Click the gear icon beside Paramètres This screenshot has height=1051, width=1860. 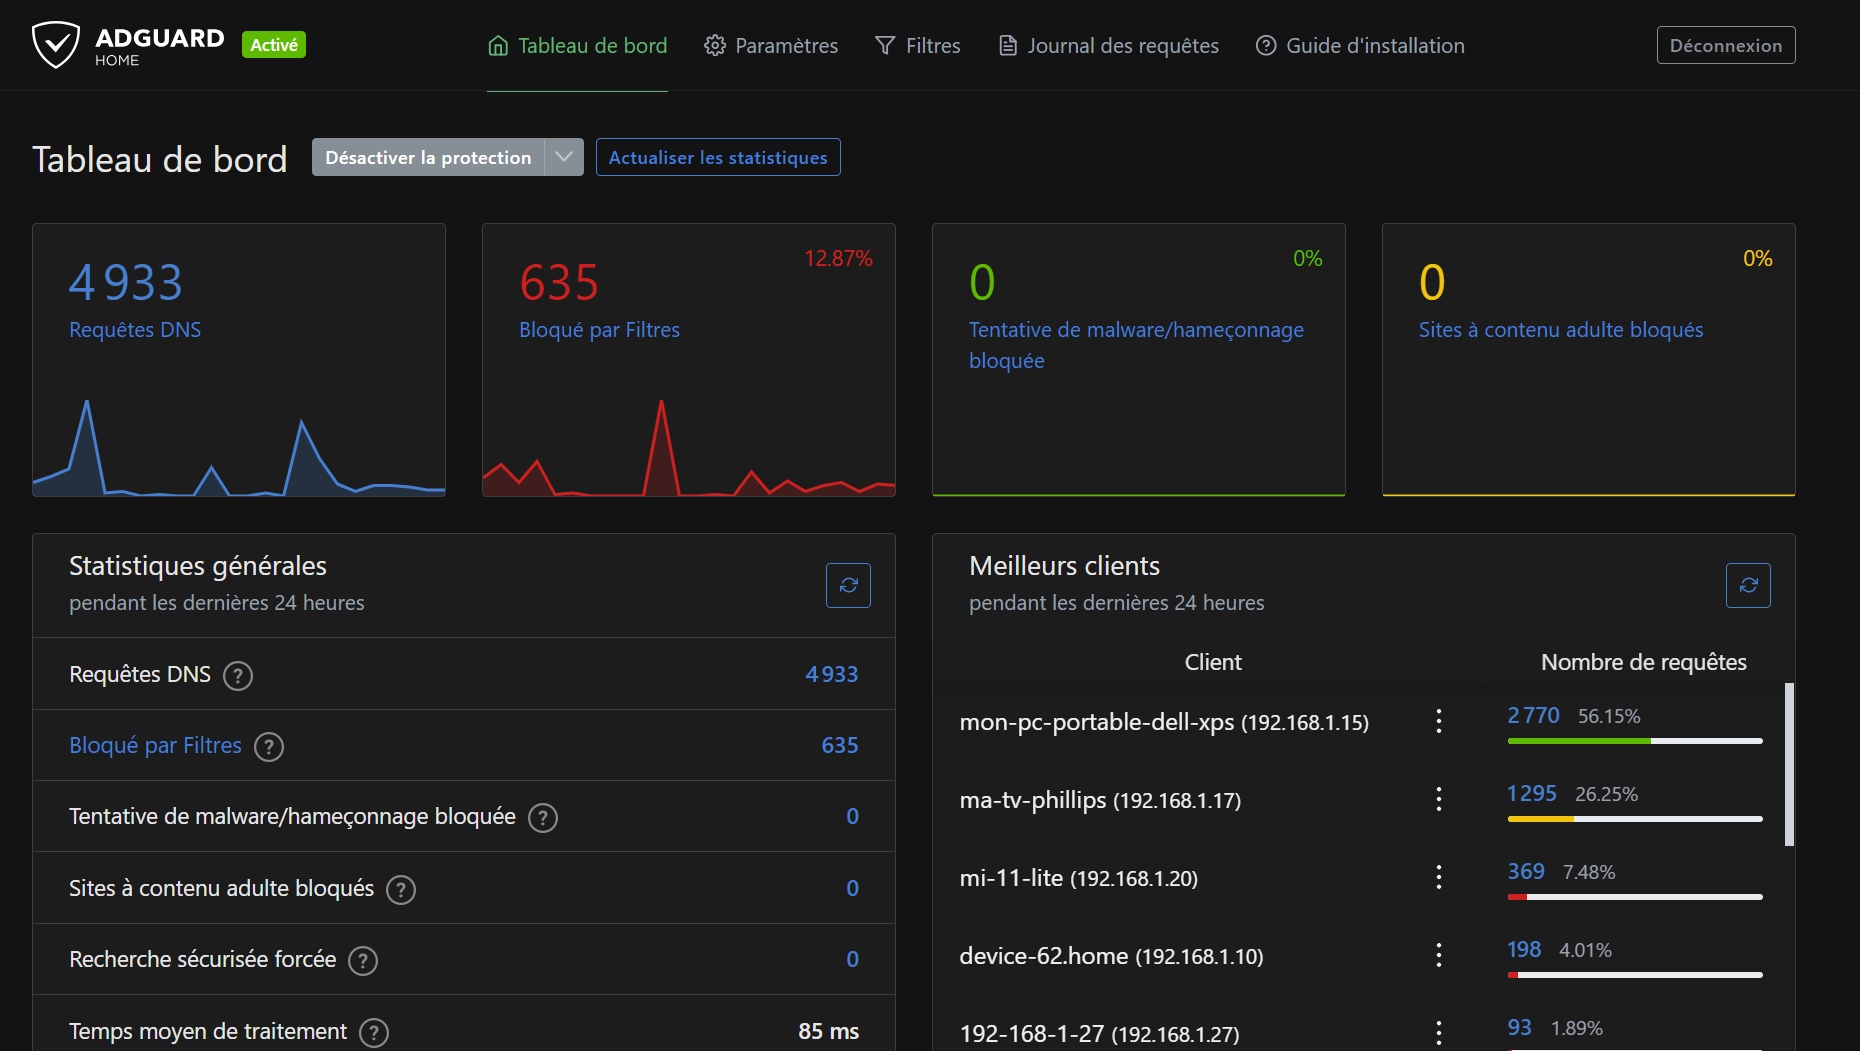coord(715,46)
